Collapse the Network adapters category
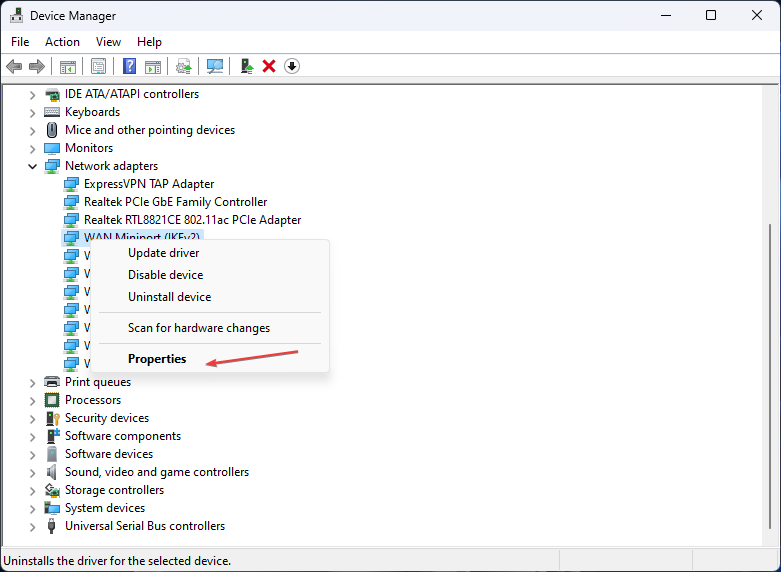Viewport: 781px width, 572px height. 33,166
